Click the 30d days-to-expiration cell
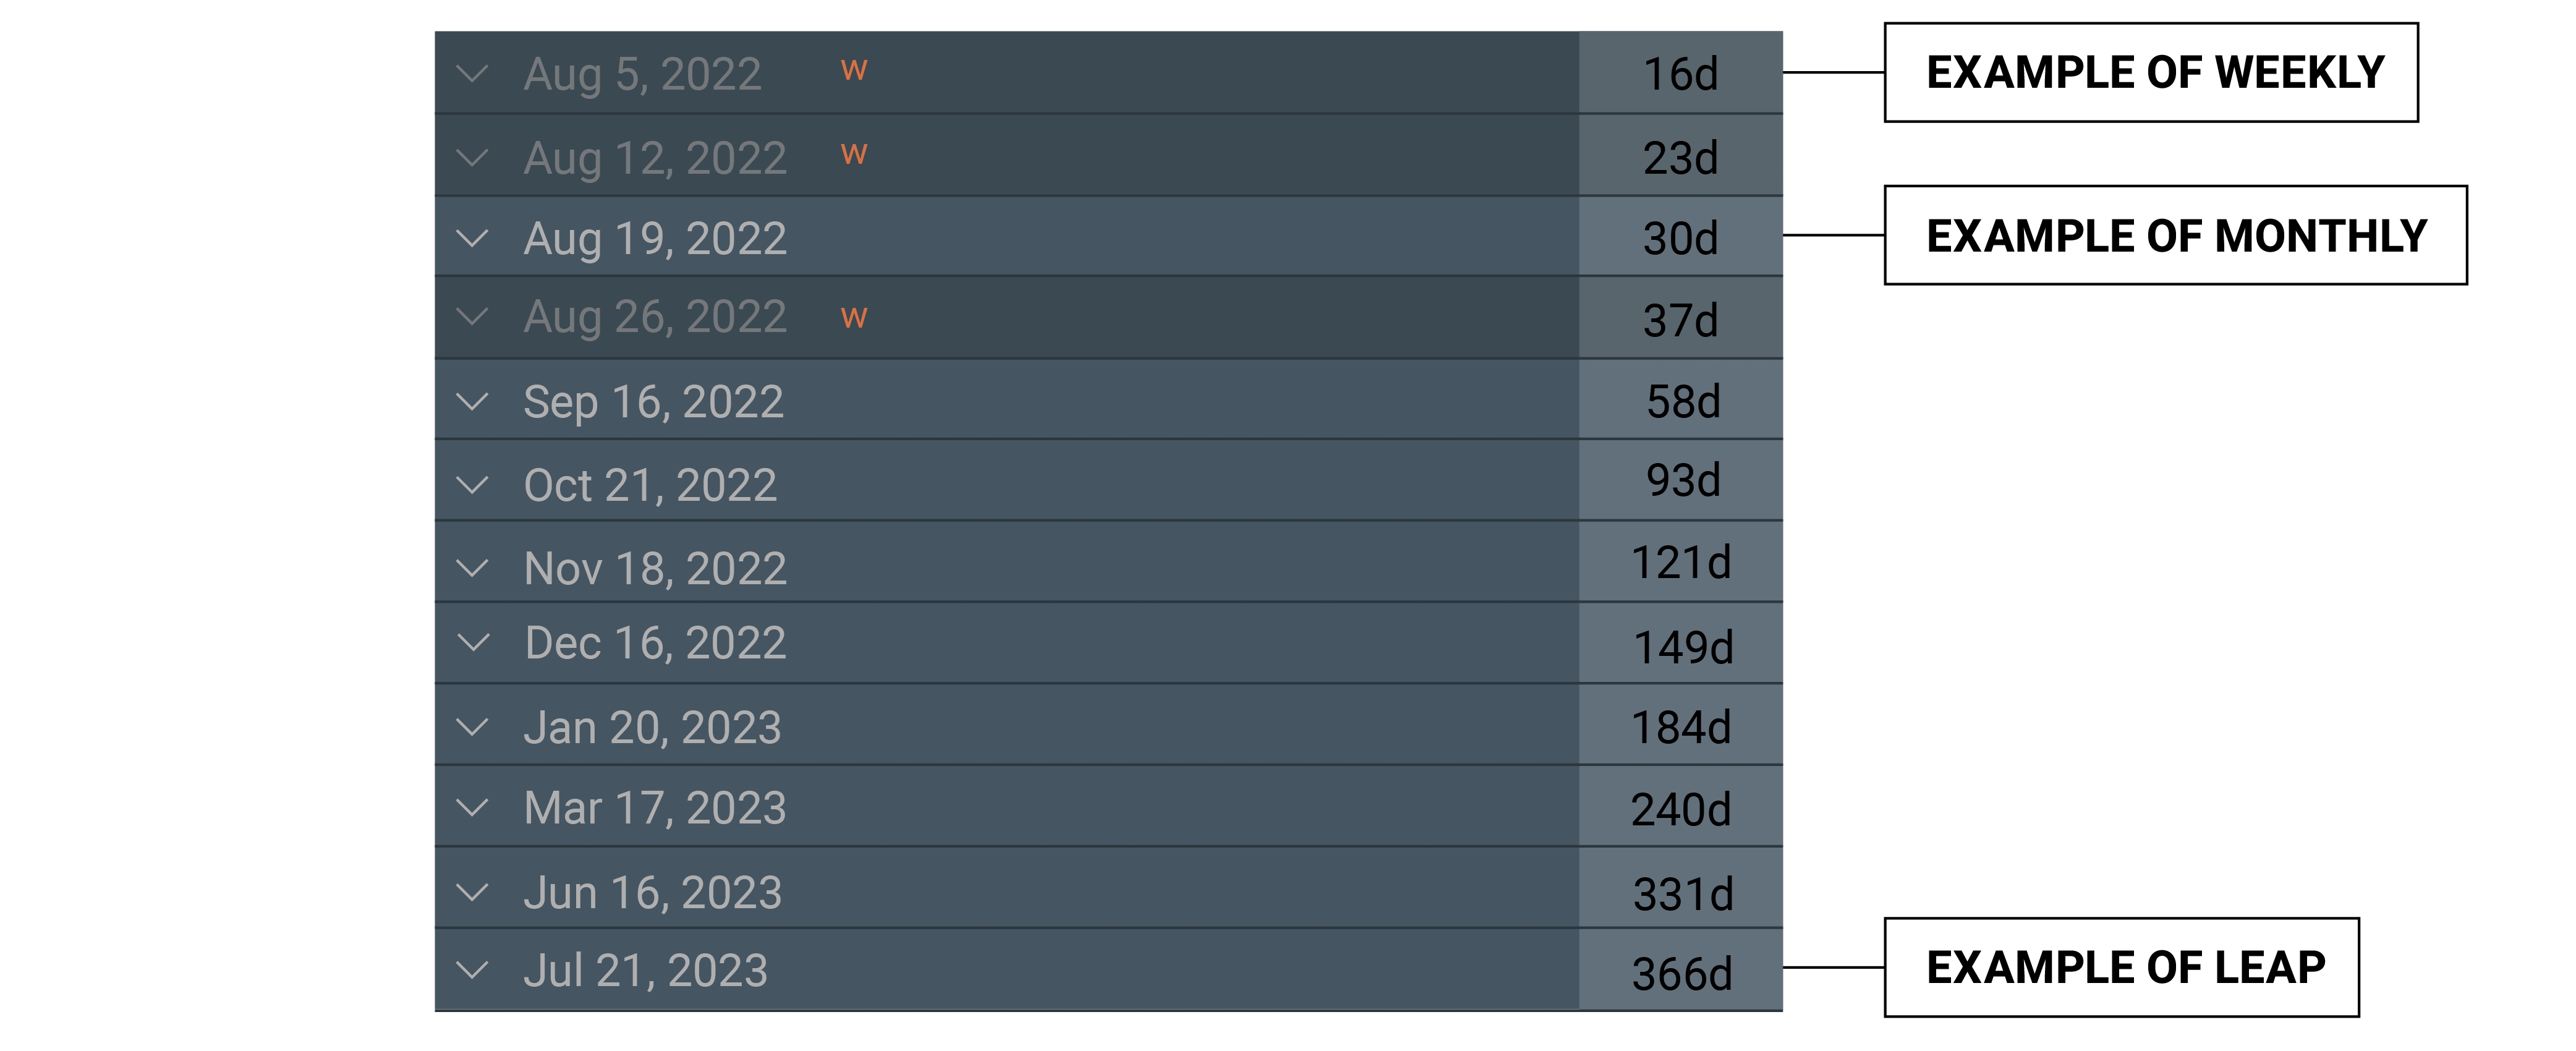Viewport: 2576px width, 1051px height. (x=1680, y=238)
